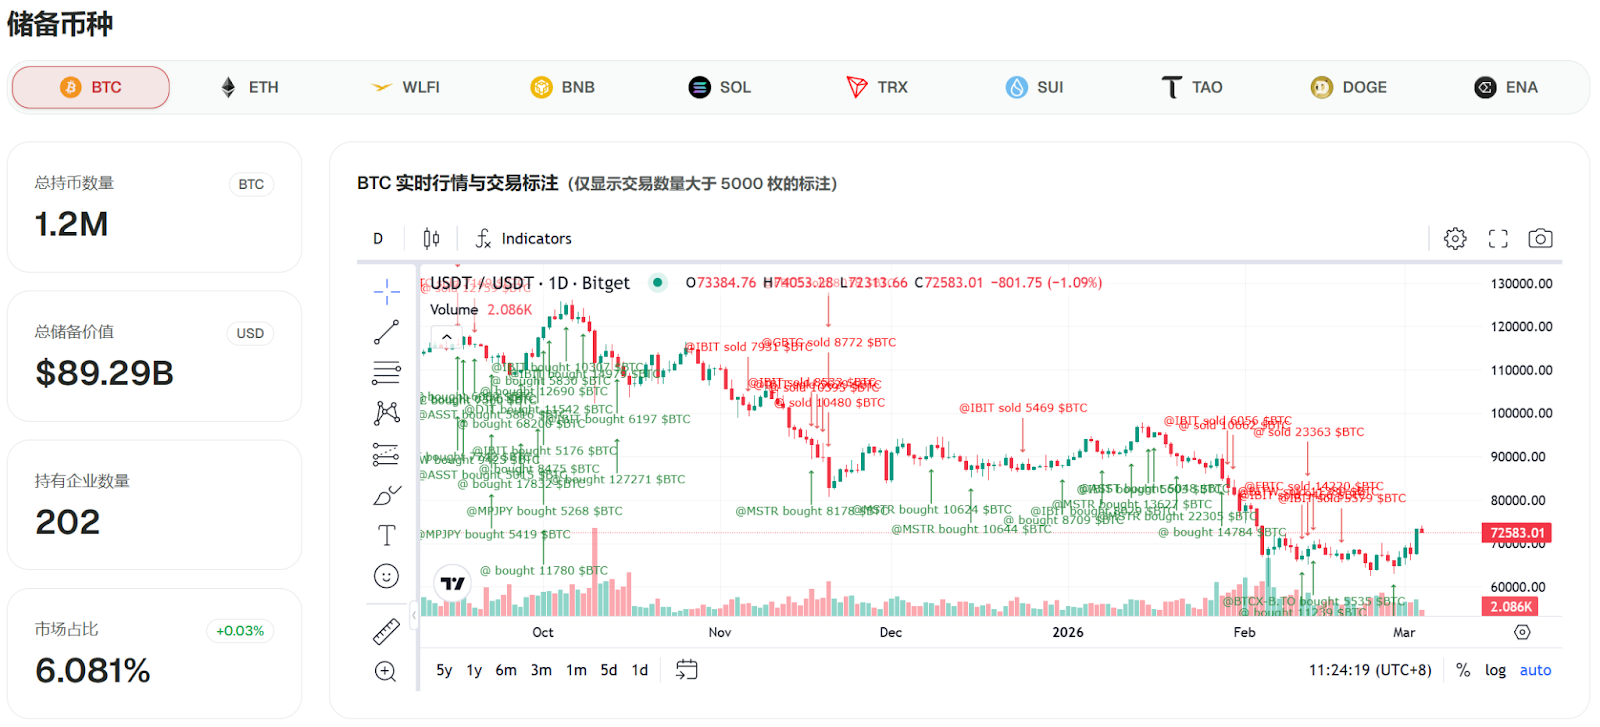The height and width of the screenshot is (727, 1600).
Task: Open timezone menu showing 11:24:19 (UTC+8)
Action: [1370, 670]
